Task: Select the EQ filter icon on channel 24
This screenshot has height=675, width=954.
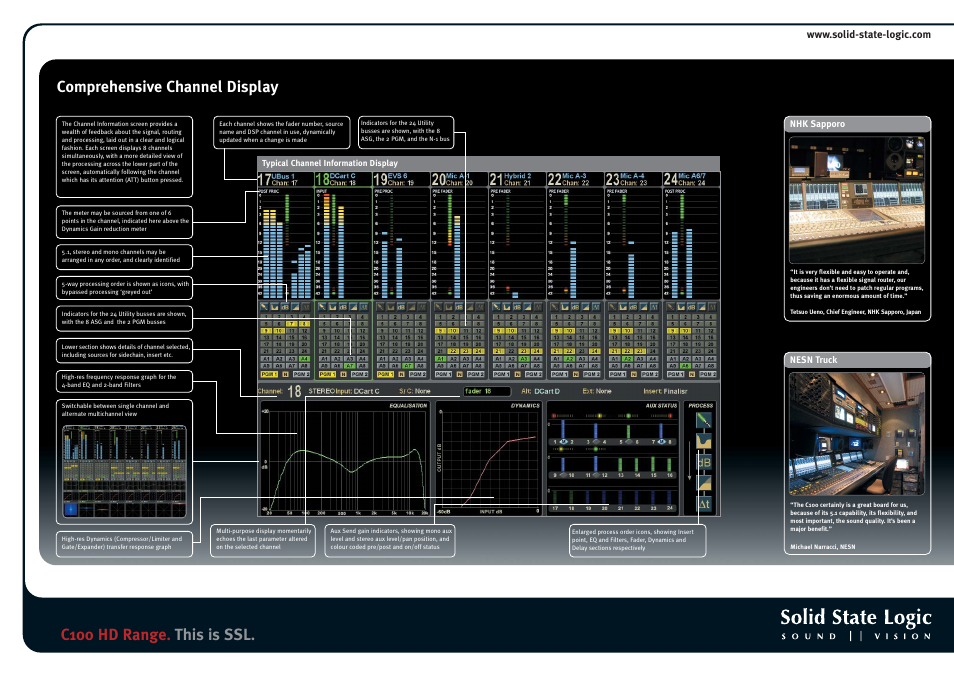Action: pos(681,307)
